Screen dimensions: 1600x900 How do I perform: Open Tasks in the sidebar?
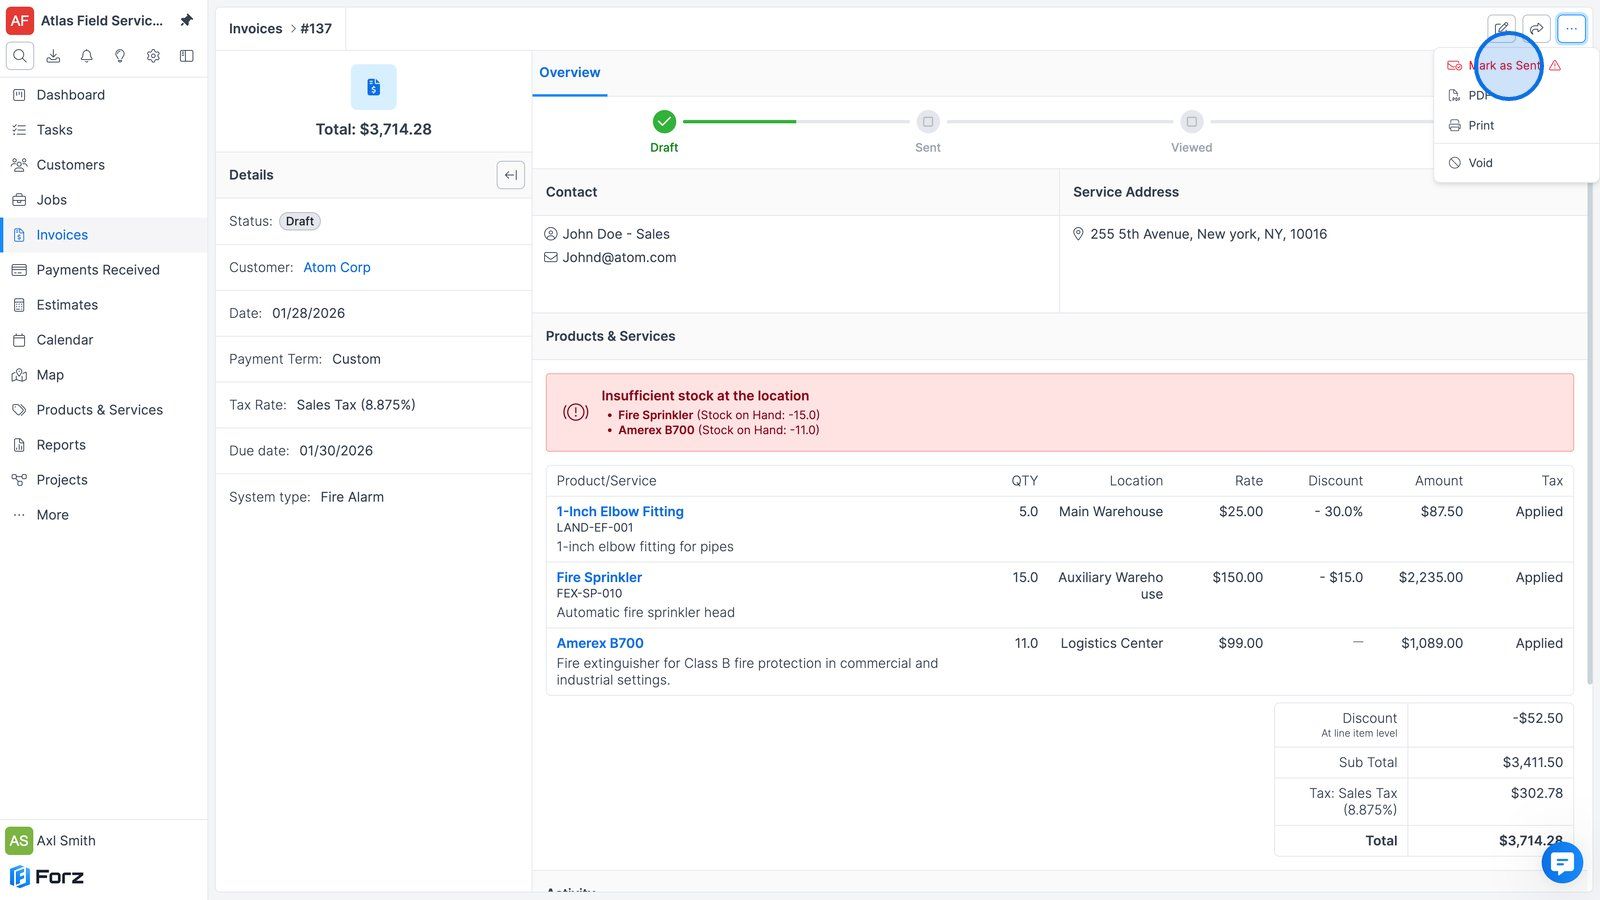104,130
